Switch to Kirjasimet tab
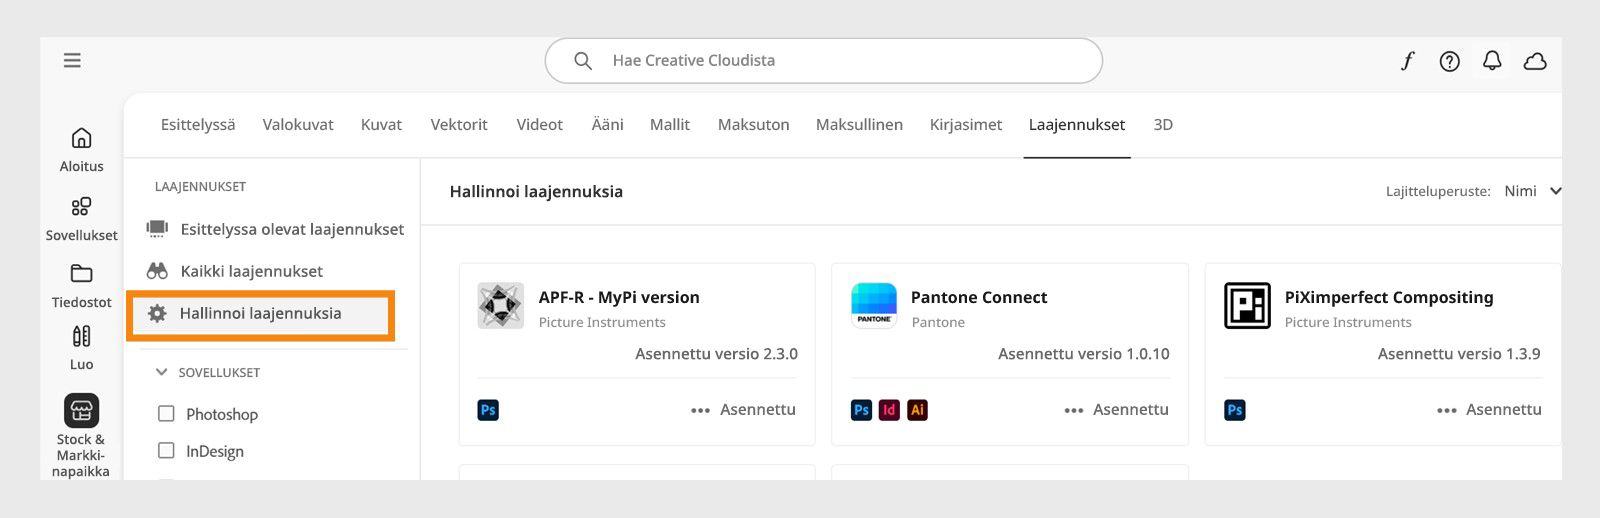This screenshot has height=518, width=1600. tap(966, 125)
